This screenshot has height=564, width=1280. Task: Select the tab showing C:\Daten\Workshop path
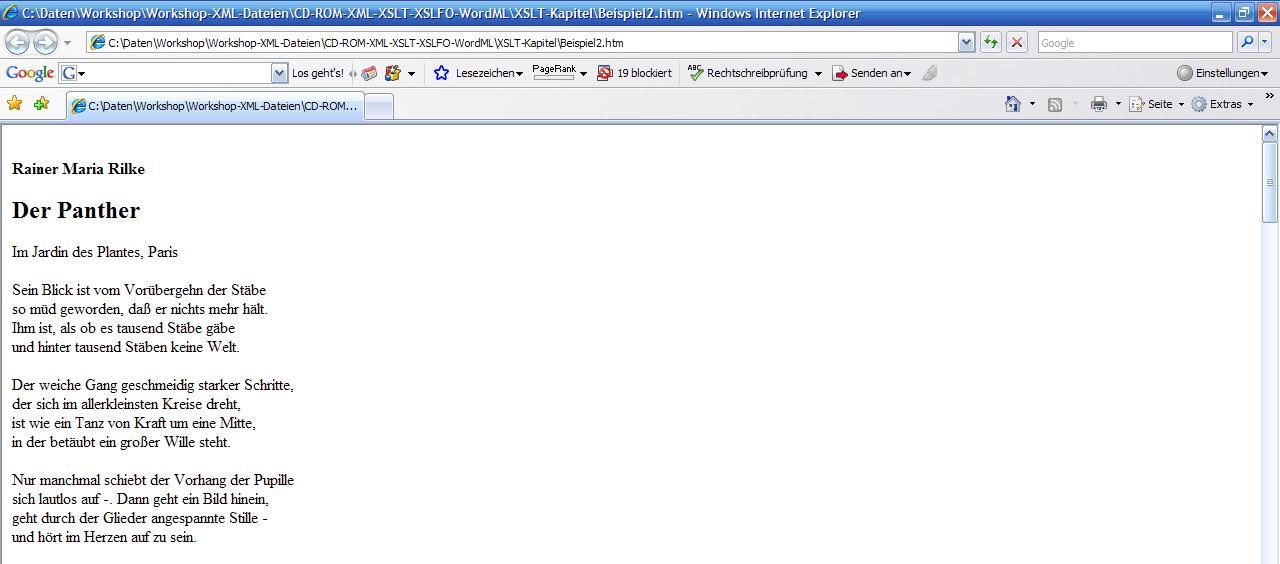click(215, 106)
